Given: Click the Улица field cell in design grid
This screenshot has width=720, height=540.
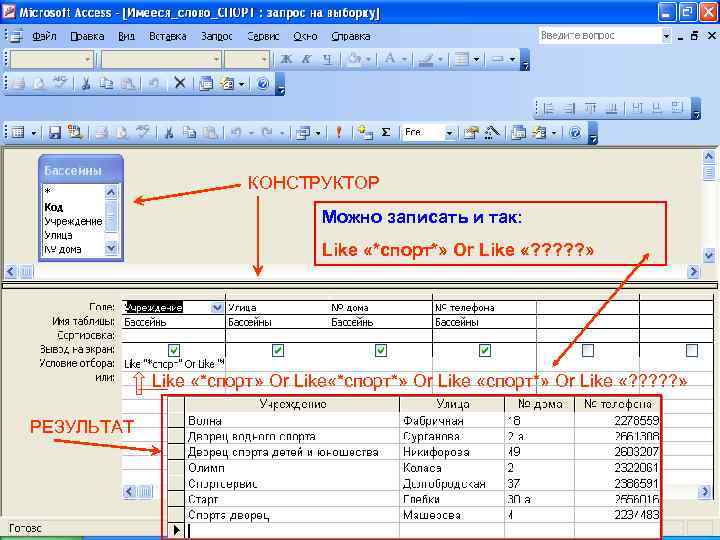Looking at the screenshot, I should tap(277, 308).
